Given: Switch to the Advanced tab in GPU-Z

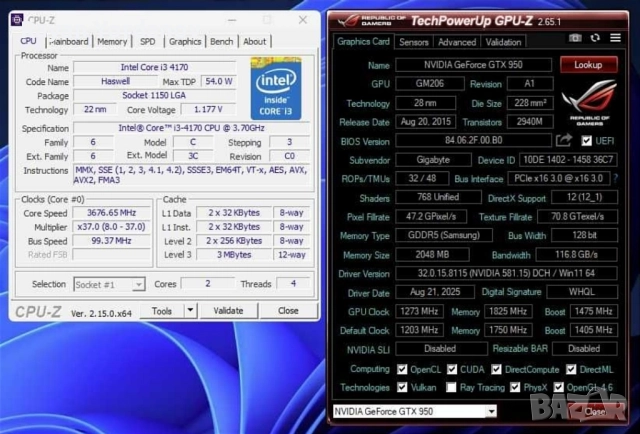Looking at the screenshot, I should (457, 42).
